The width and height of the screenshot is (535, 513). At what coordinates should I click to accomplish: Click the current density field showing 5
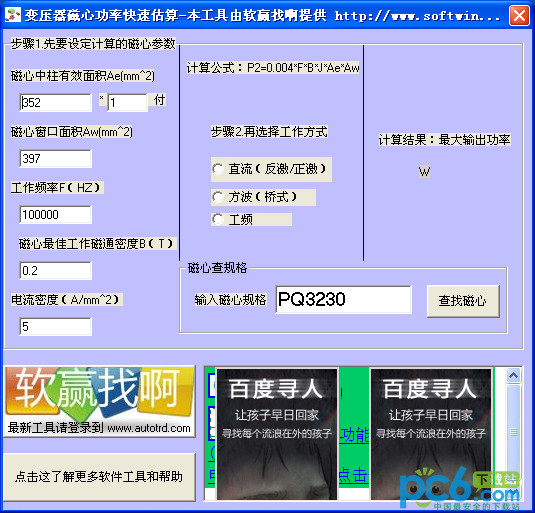[56, 326]
